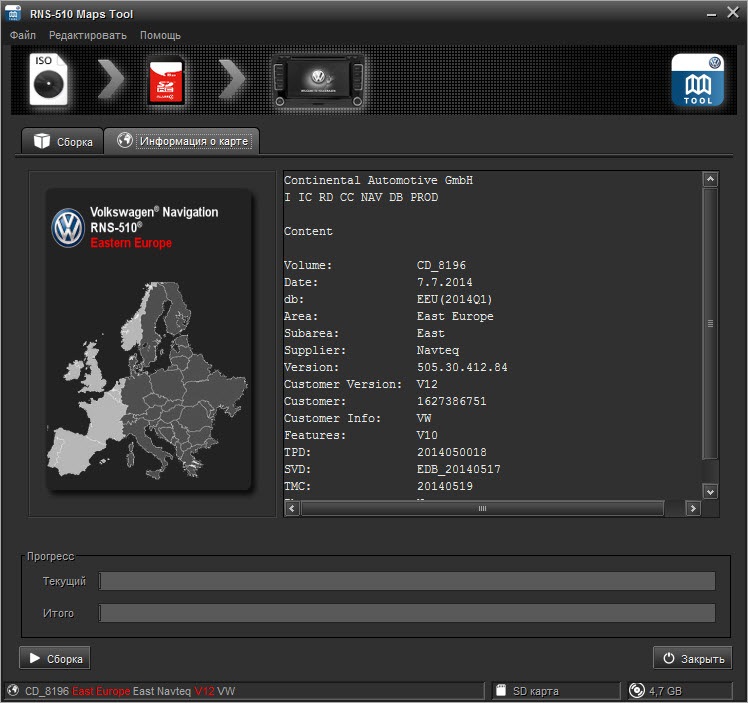Open the Редактировать menu
748x703 pixels.
[88, 35]
